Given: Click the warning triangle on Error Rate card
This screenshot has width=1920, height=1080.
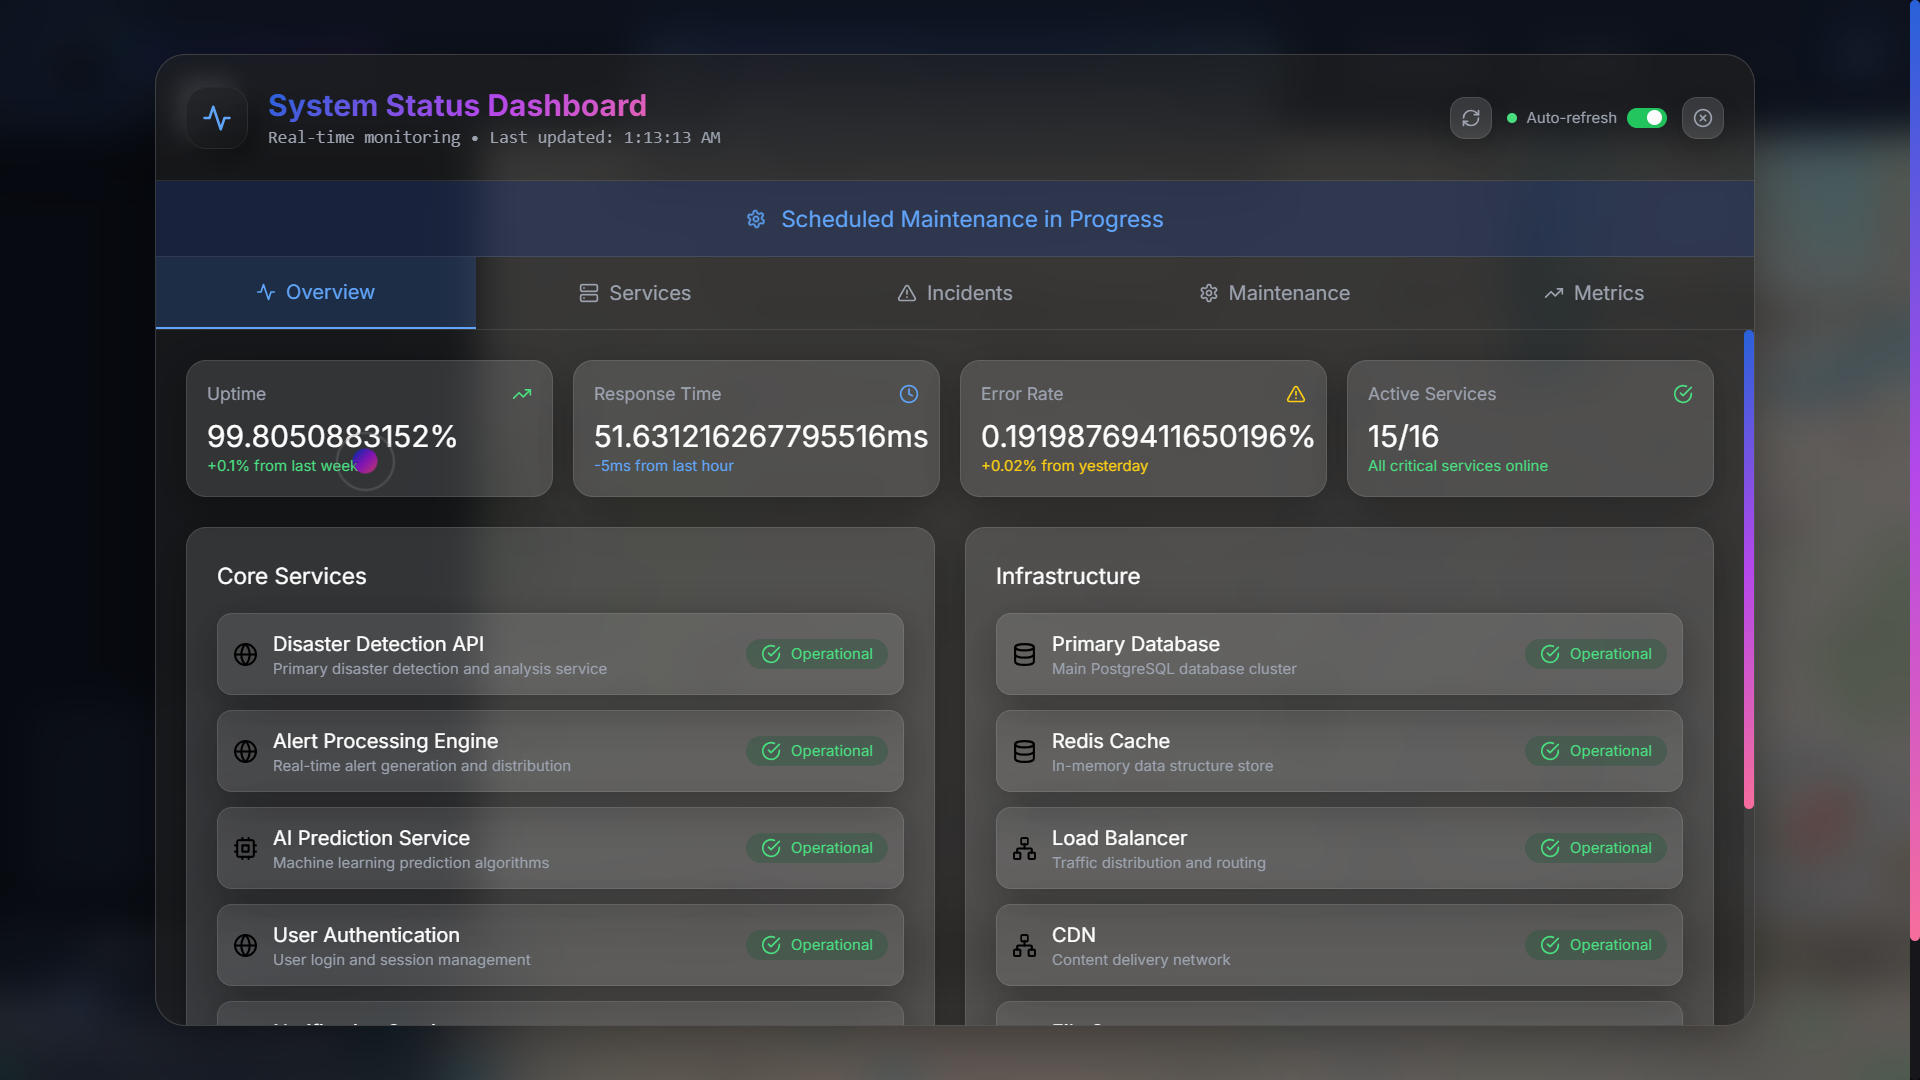Looking at the screenshot, I should [x=1295, y=394].
